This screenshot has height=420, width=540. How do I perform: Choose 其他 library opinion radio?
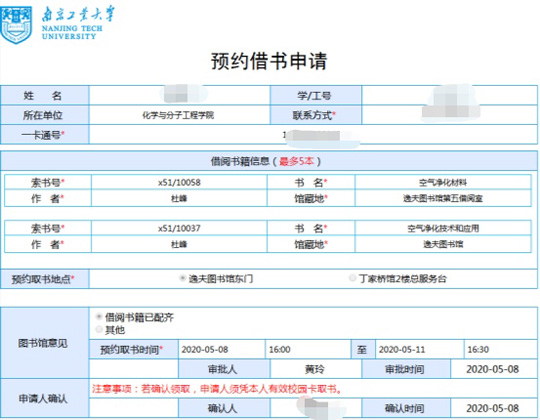point(99,329)
